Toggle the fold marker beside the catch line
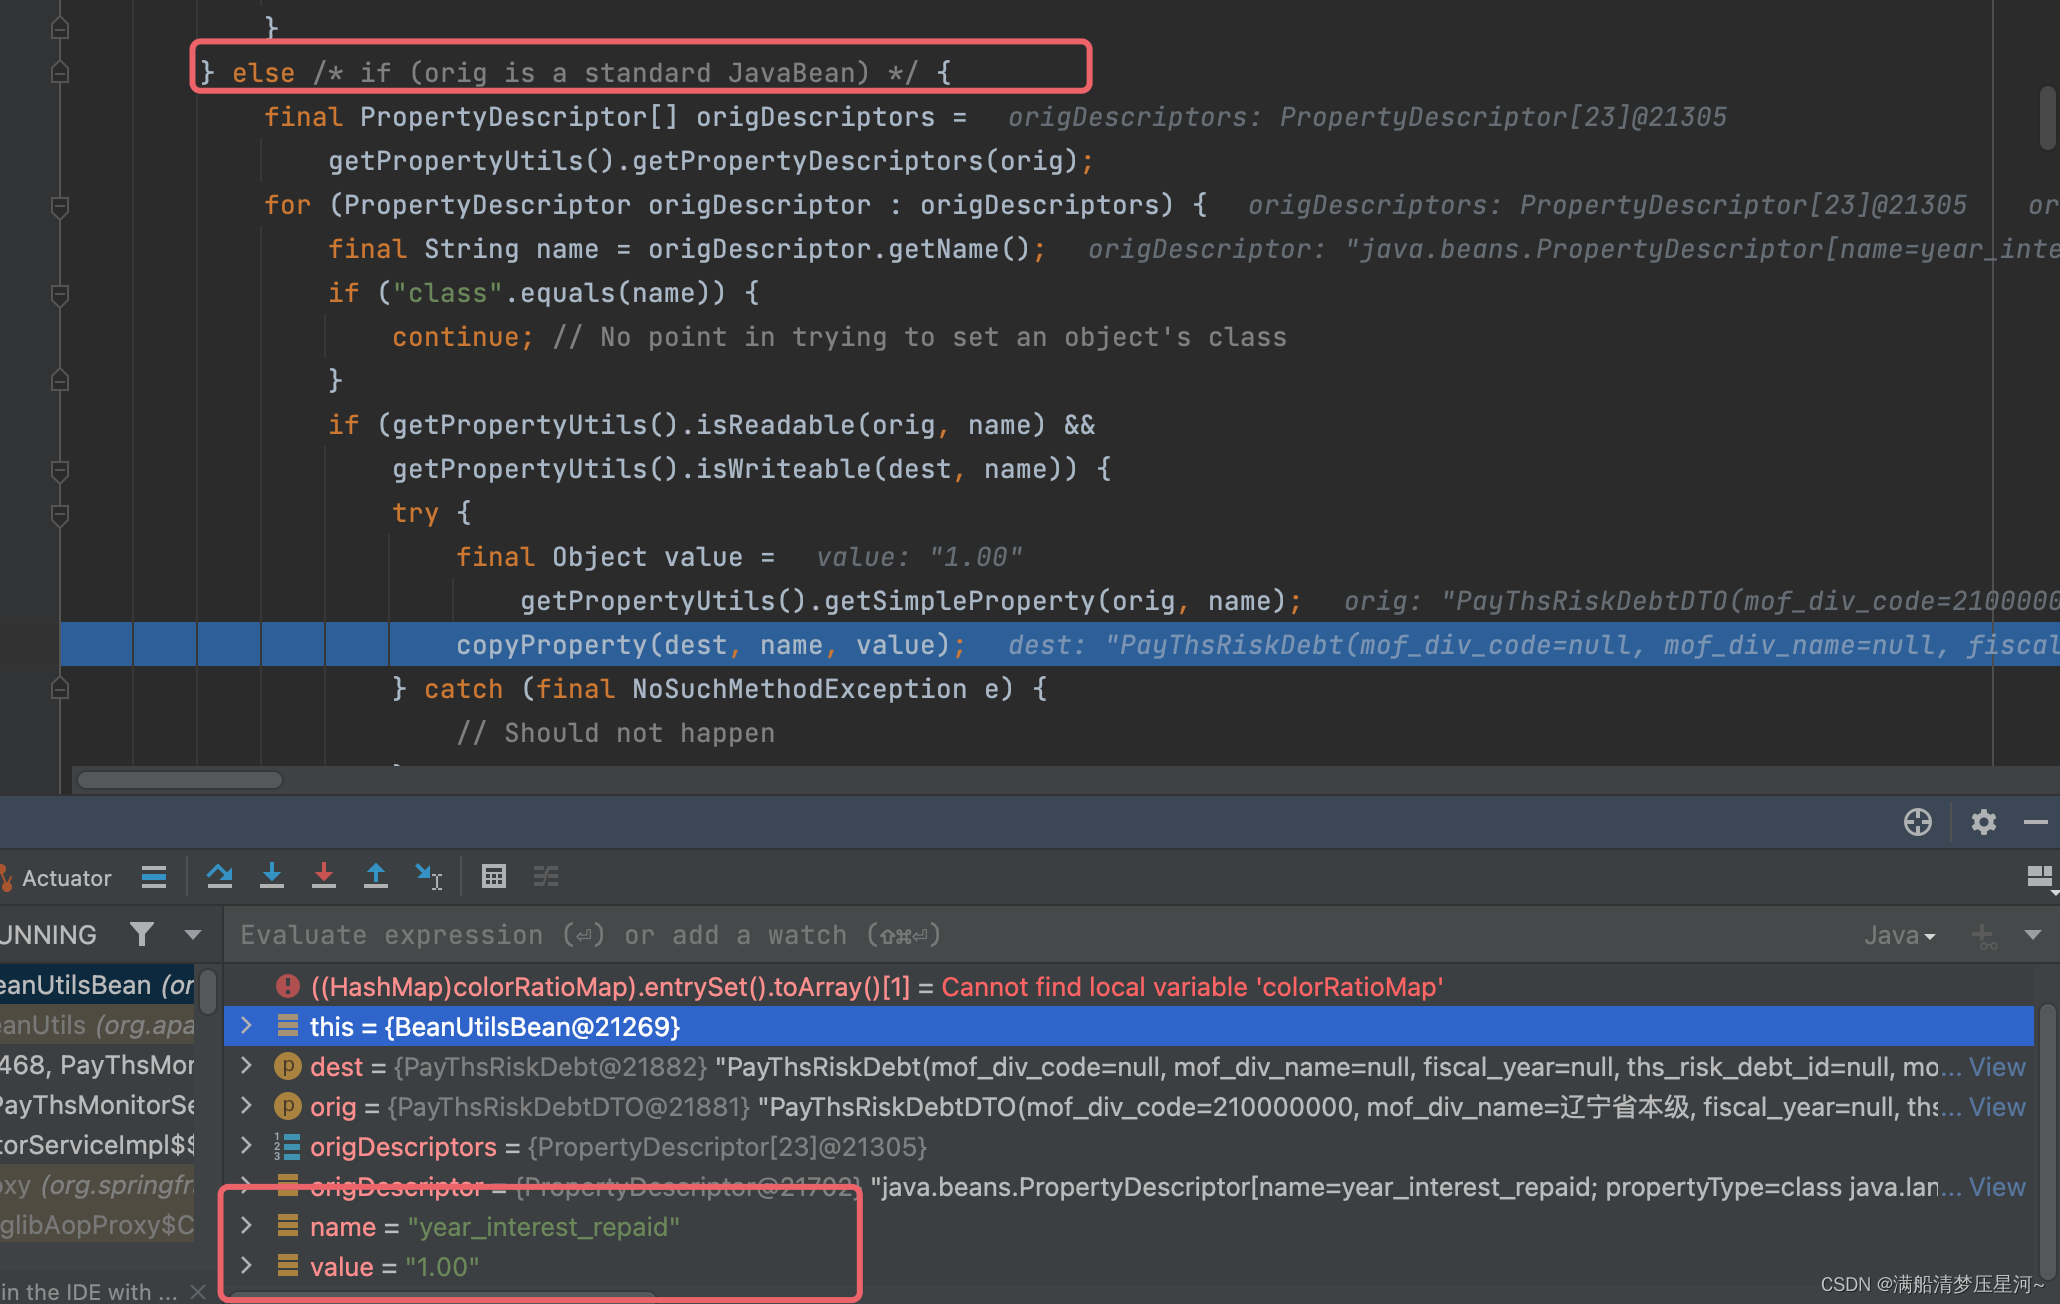 click(x=60, y=689)
